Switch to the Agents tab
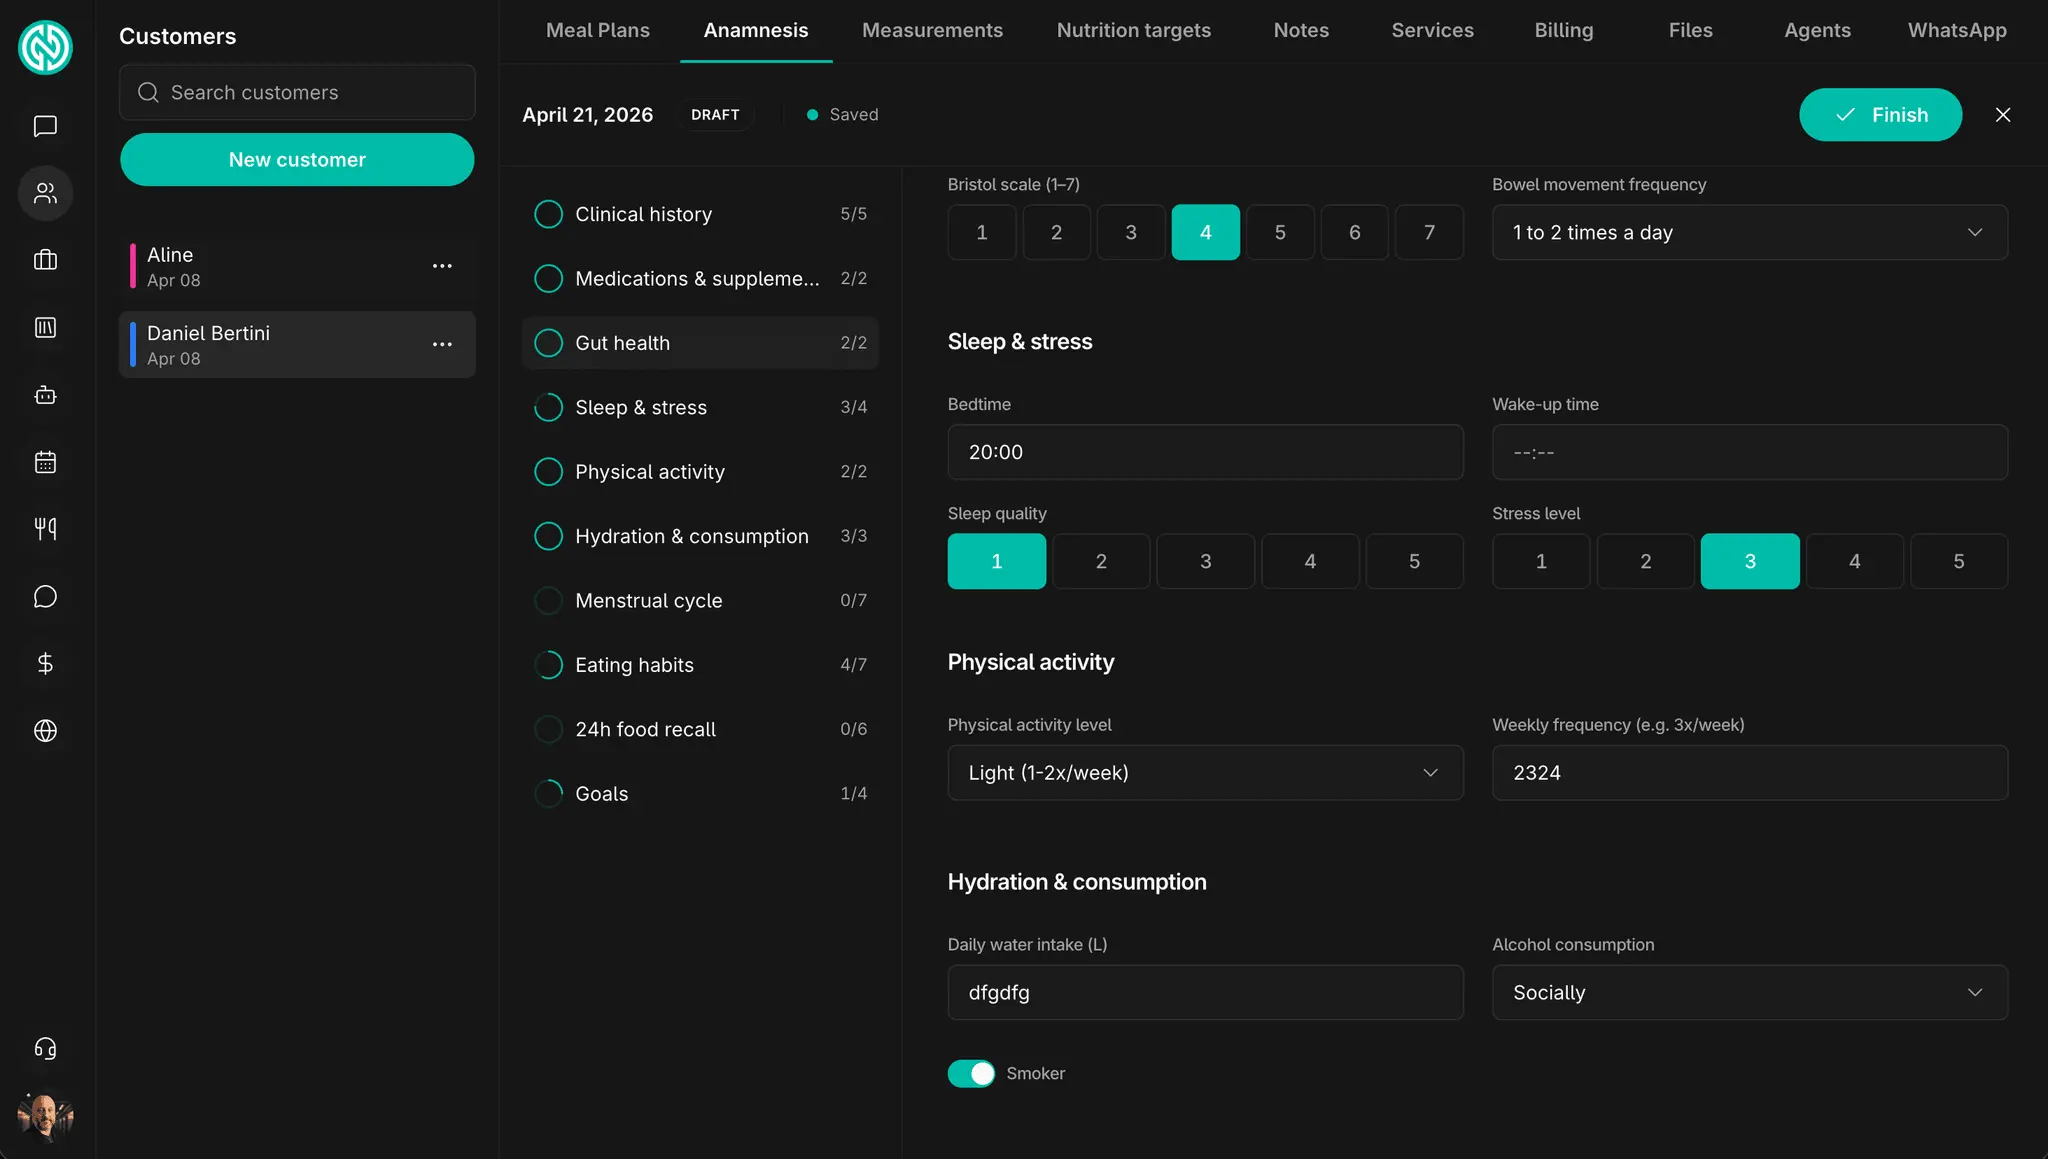The height and width of the screenshot is (1159, 2048). click(1817, 30)
